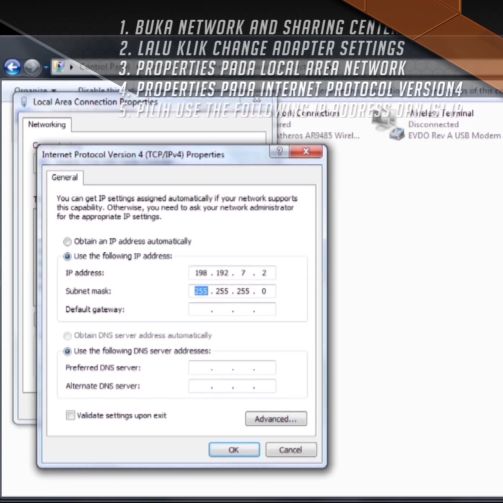This screenshot has width=503, height=503.
Task: Select Use the following DNS server addresses
Action: [67, 351]
